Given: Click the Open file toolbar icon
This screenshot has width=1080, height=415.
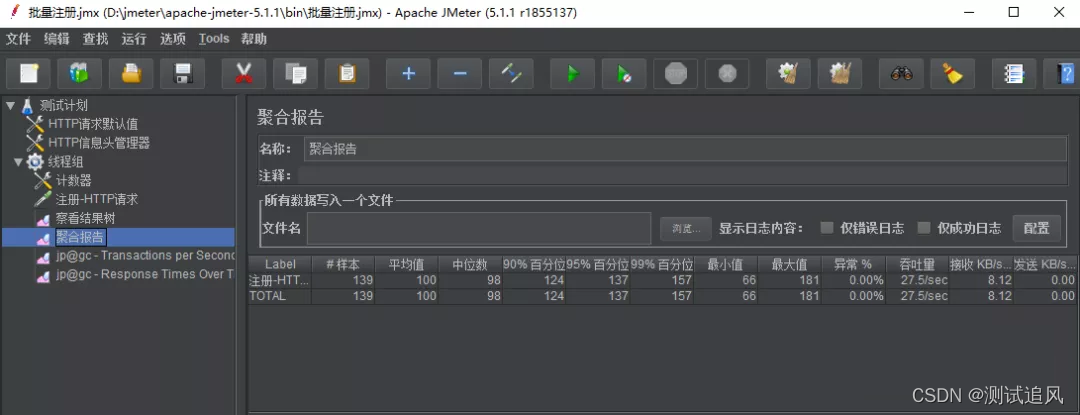Looking at the screenshot, I should pos(131,74).
